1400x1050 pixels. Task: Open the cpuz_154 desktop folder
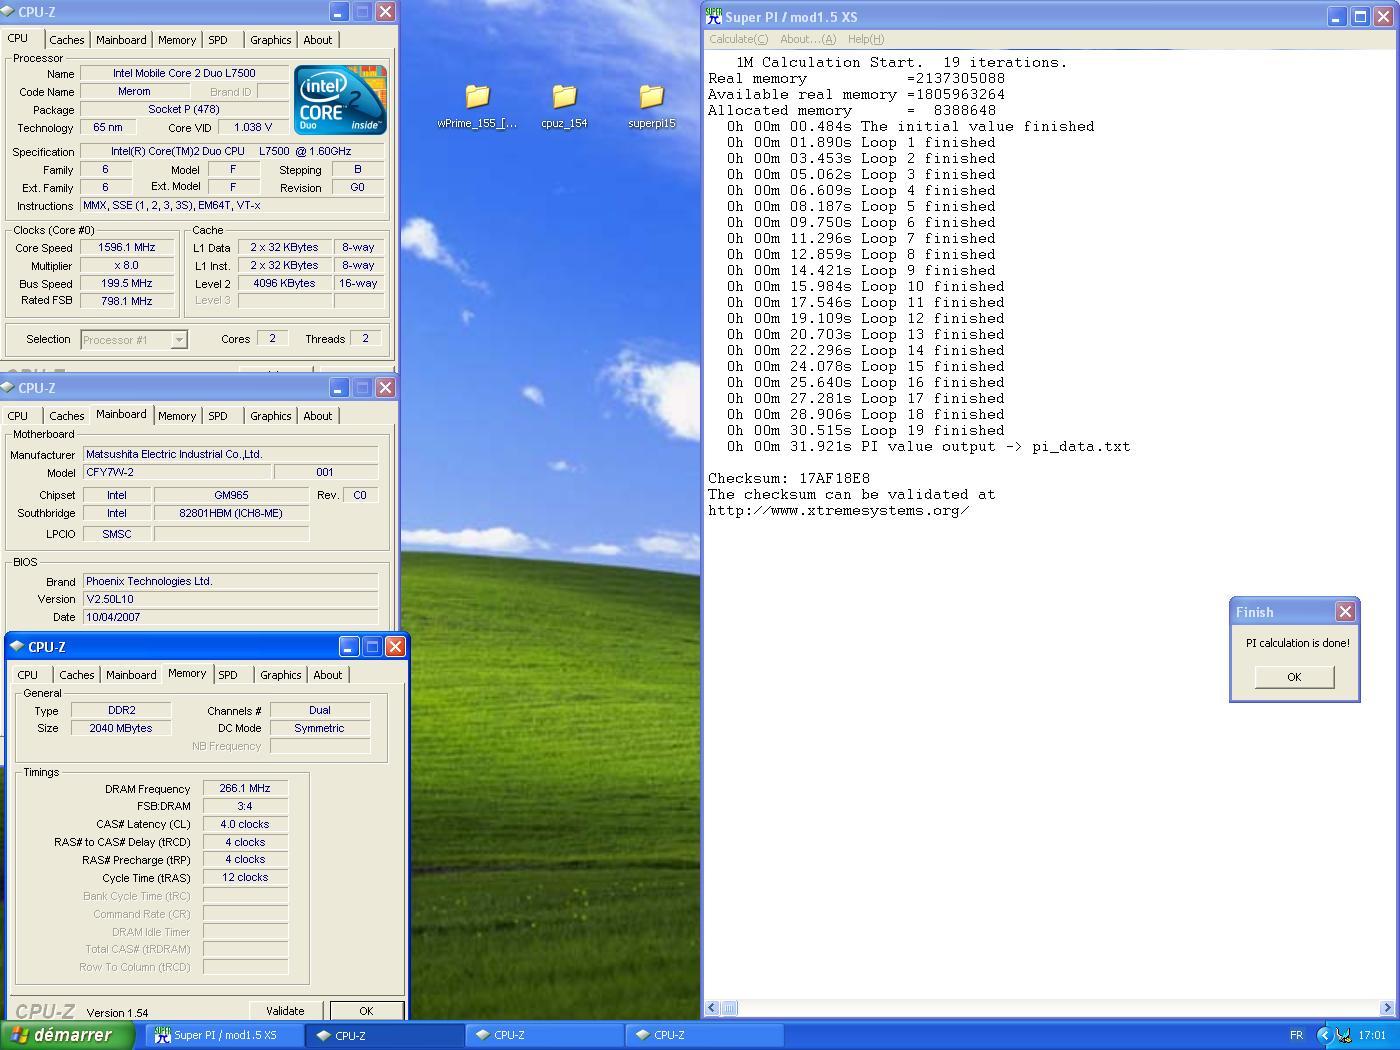564,106
